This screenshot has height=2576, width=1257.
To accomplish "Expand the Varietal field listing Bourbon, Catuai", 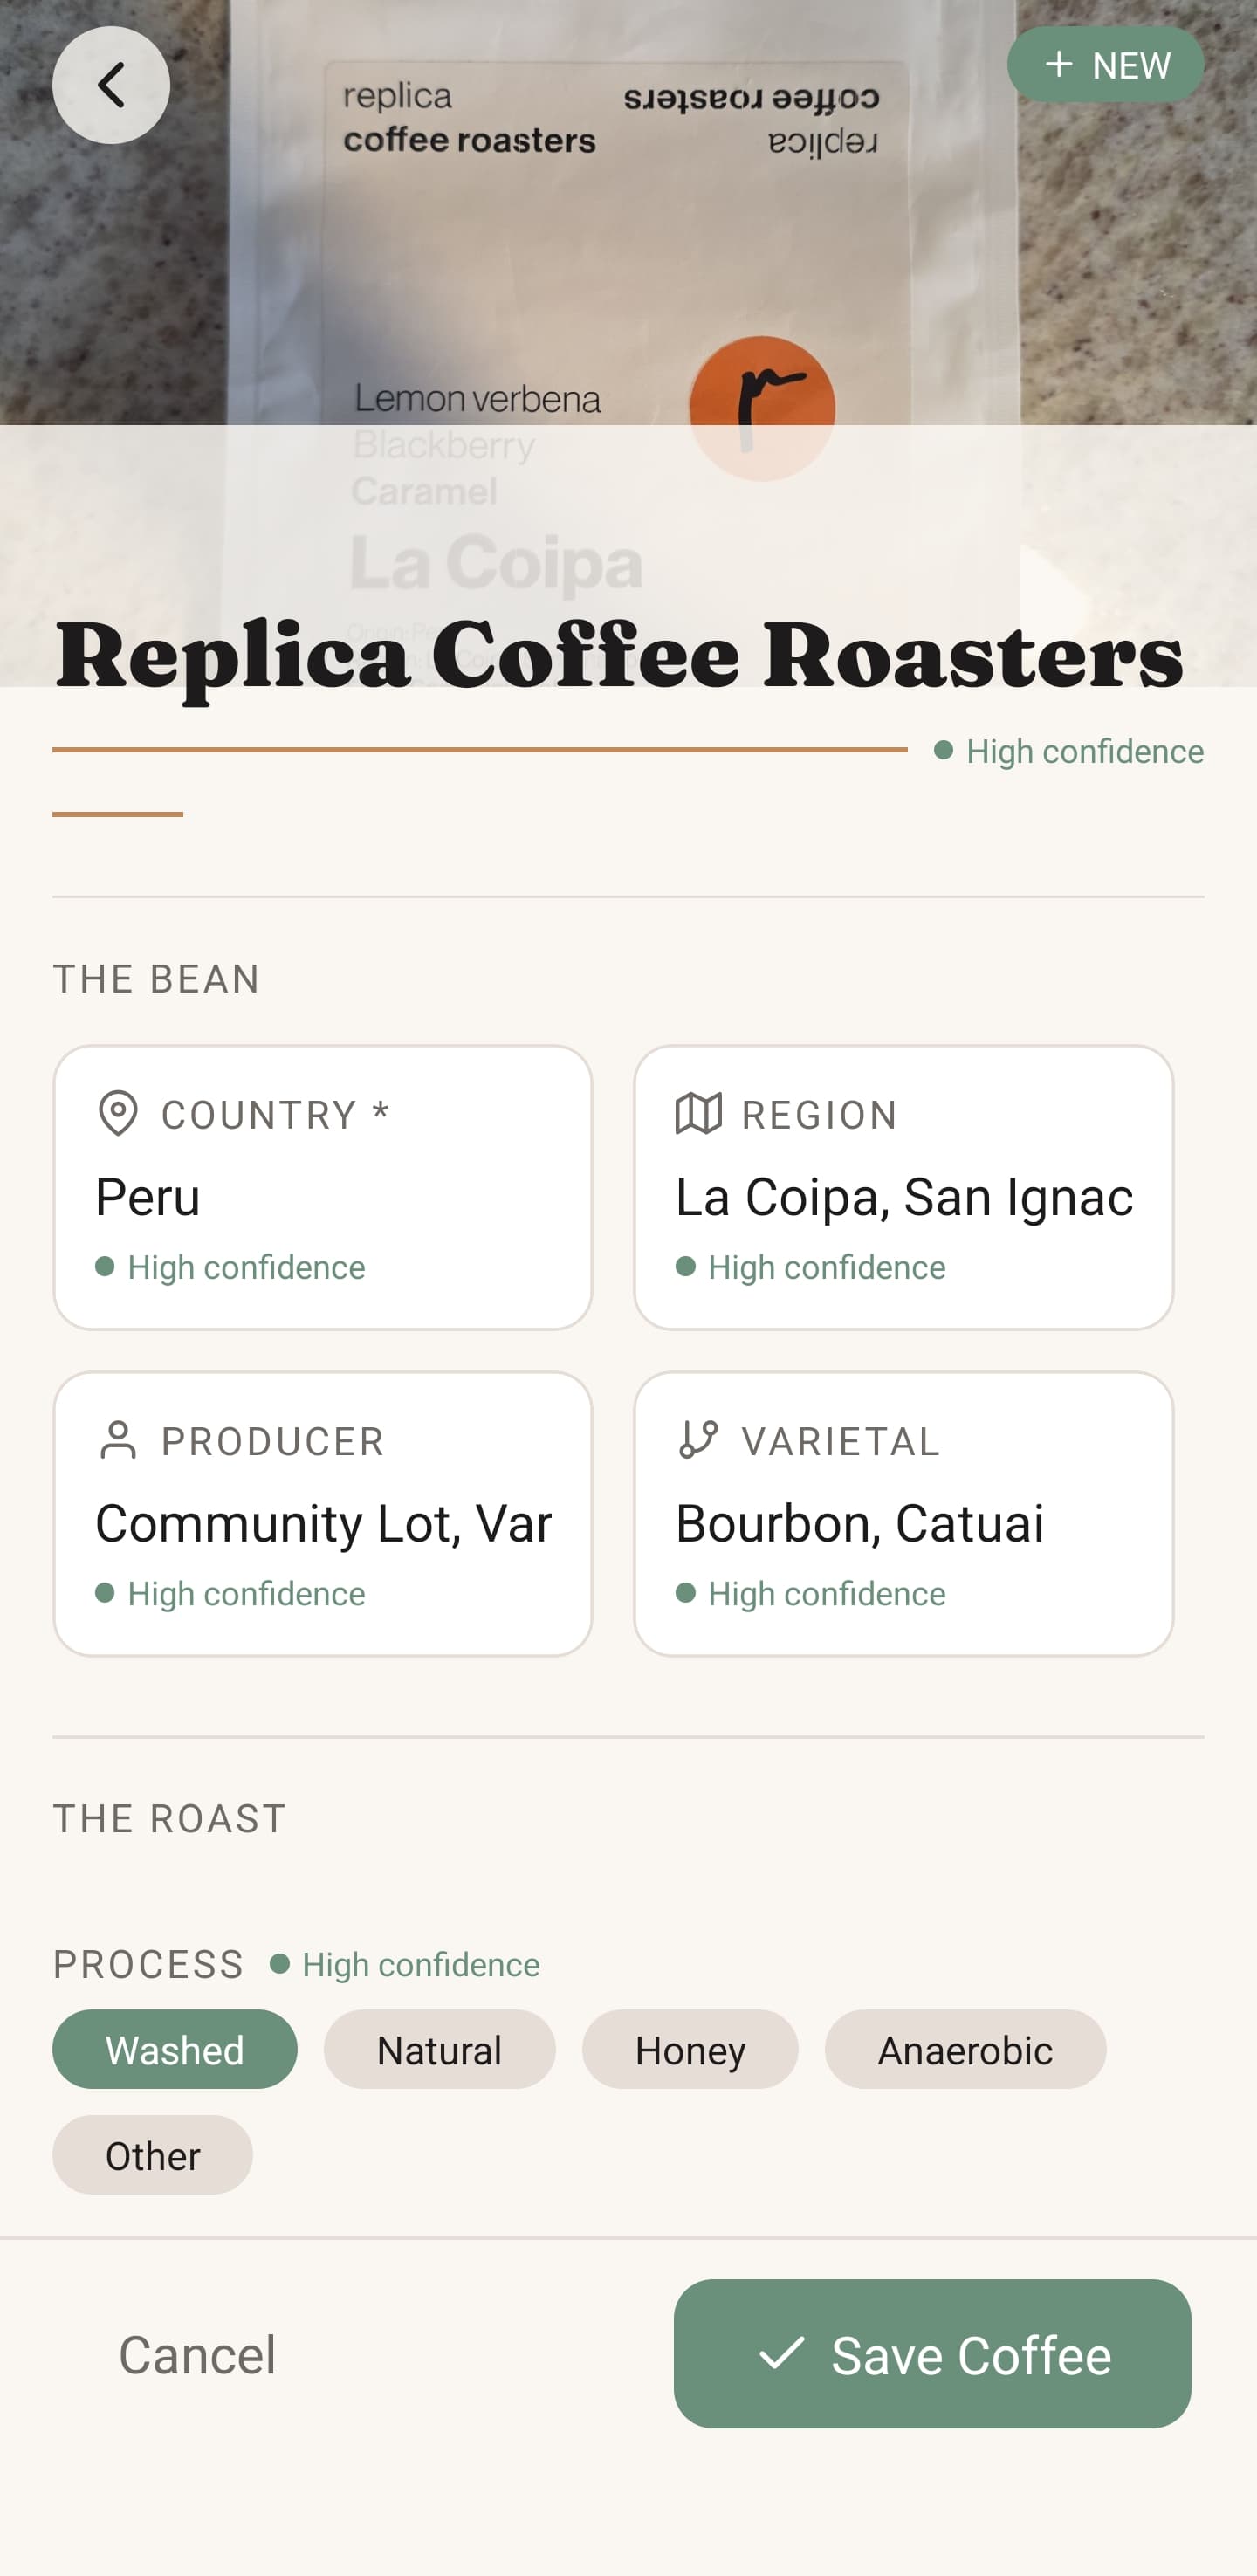I will [903, 1522].
